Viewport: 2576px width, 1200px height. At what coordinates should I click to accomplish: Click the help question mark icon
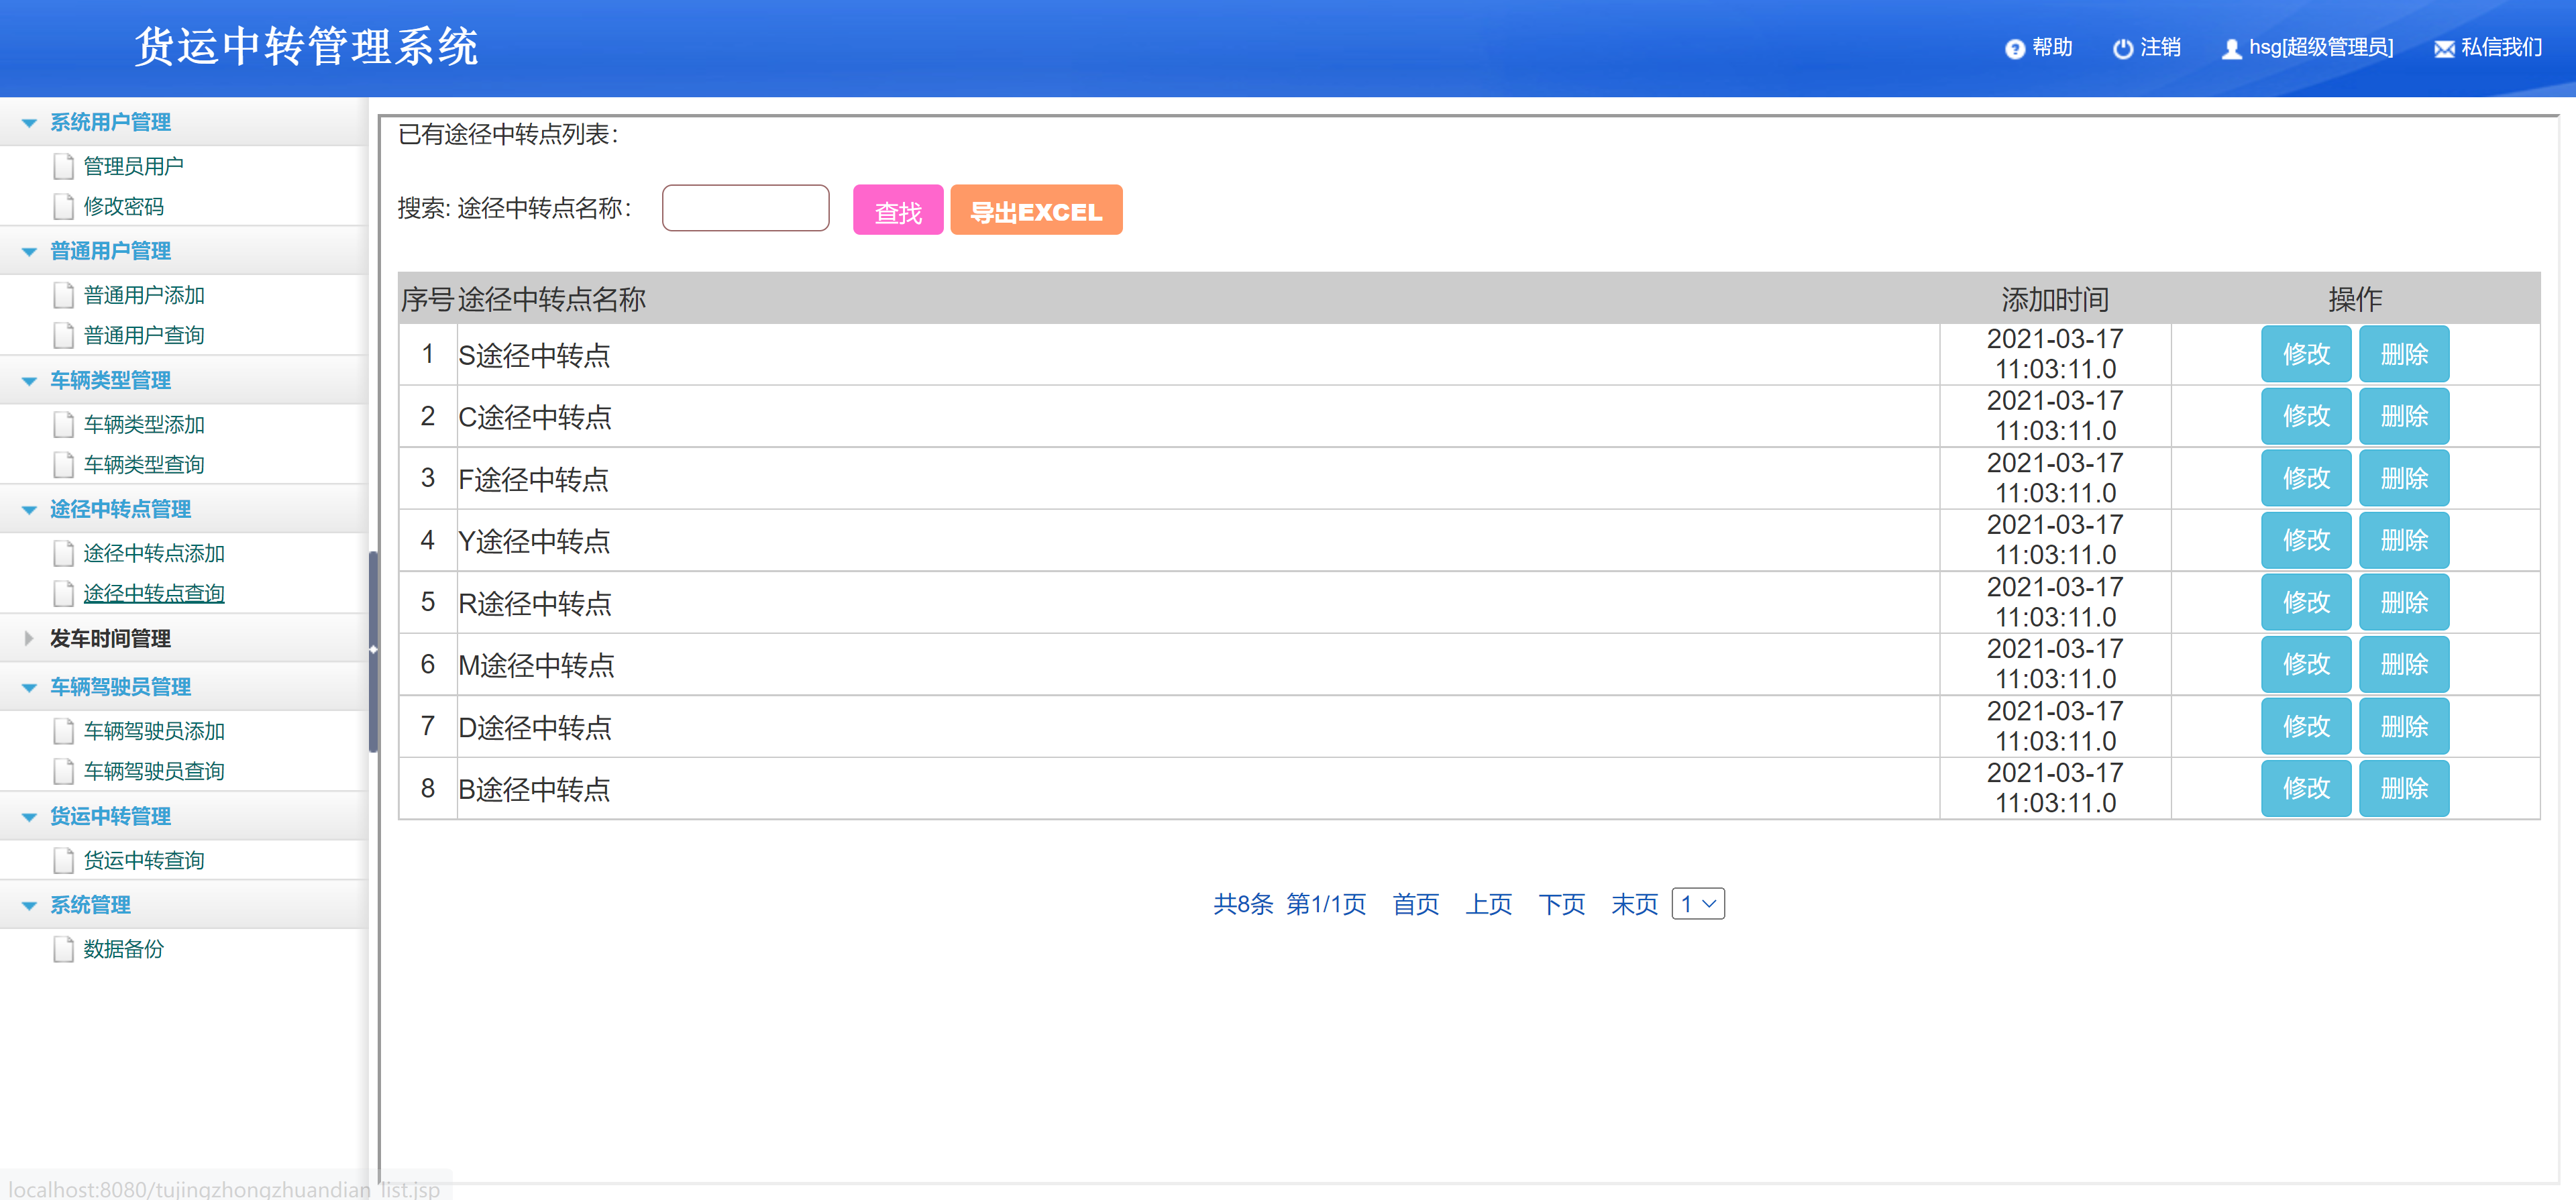click(x=2014, y=49)
